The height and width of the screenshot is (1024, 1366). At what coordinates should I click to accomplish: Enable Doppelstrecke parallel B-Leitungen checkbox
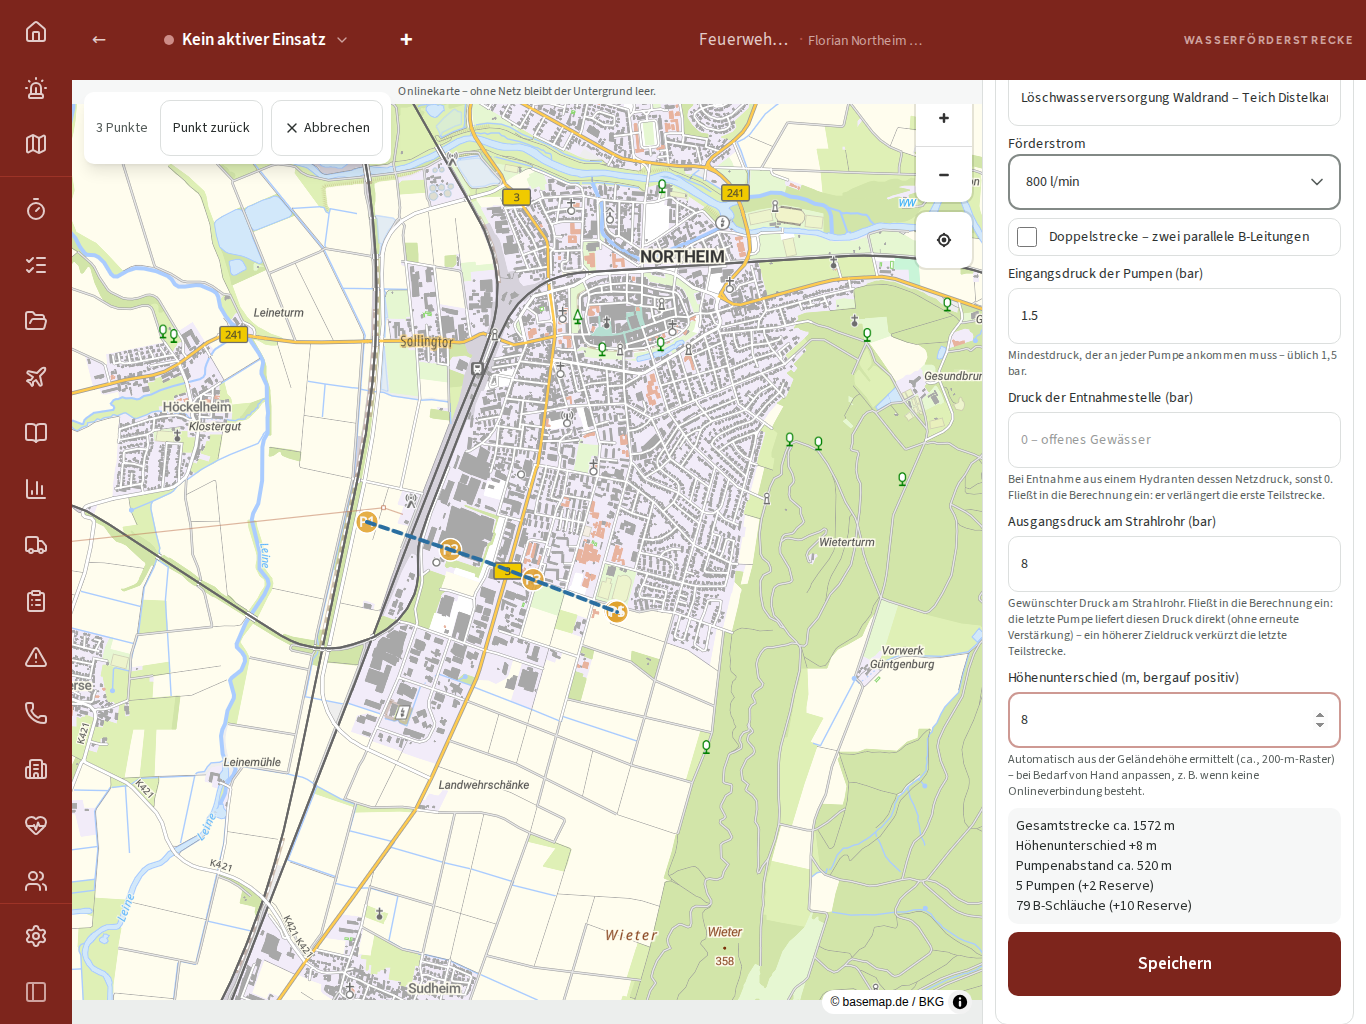click(1027, 237)
